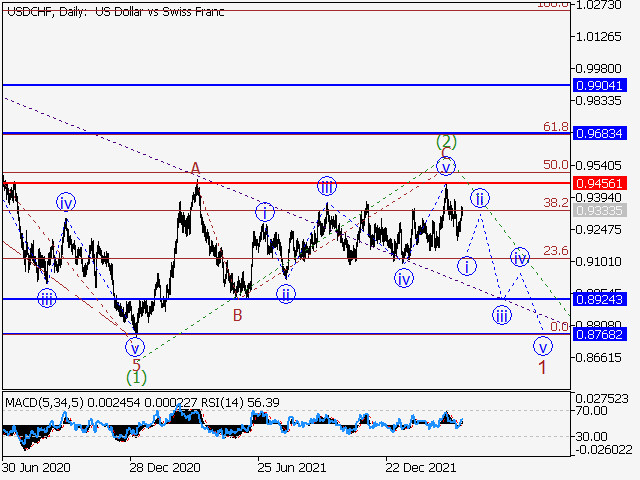Select the MACD(5,34,5) indicator label
This screenshot has height=480, width=640.
pos(44,403)
